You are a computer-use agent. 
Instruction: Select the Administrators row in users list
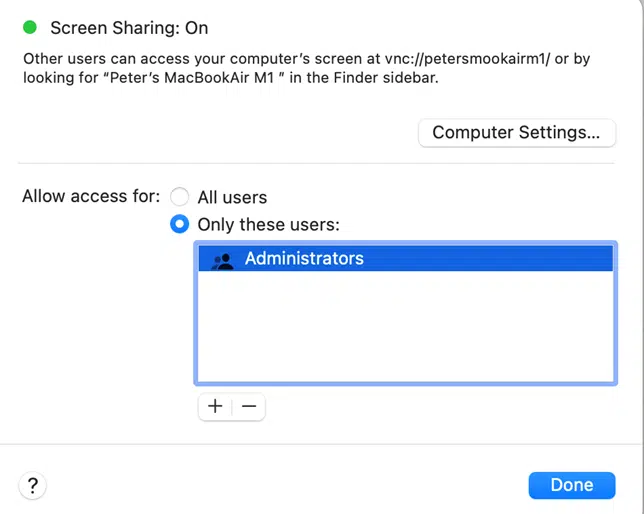coord(405,258)
